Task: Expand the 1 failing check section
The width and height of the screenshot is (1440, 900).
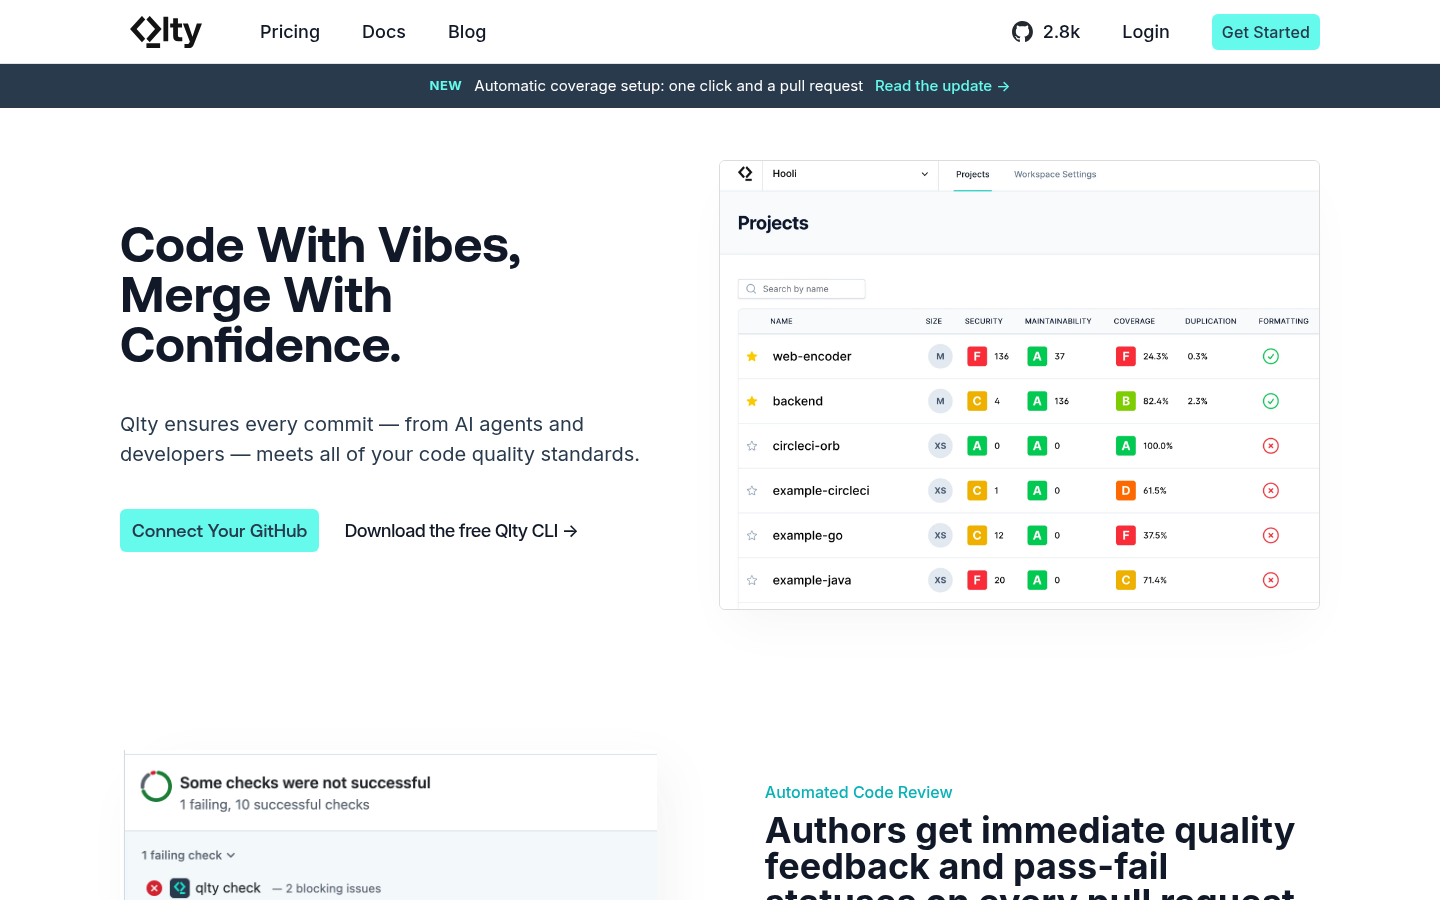Action: click(x=188, y=856)
